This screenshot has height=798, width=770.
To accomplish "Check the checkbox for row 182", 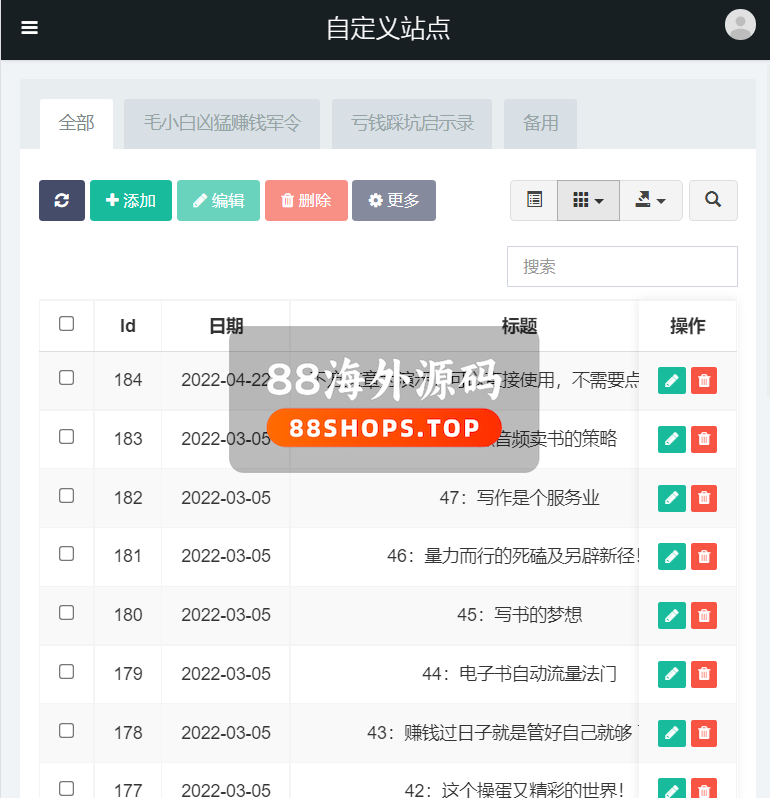I will coord(67,496).
